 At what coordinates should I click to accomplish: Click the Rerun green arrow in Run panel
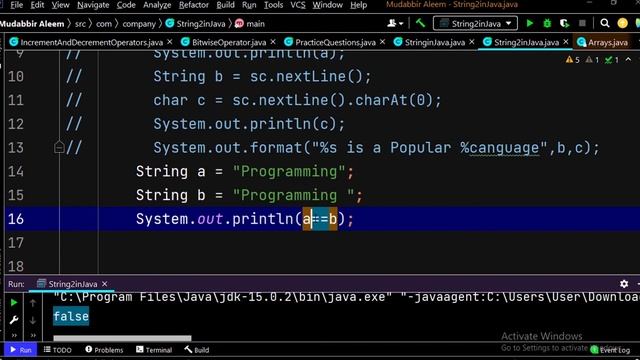[x=13, y=302]
